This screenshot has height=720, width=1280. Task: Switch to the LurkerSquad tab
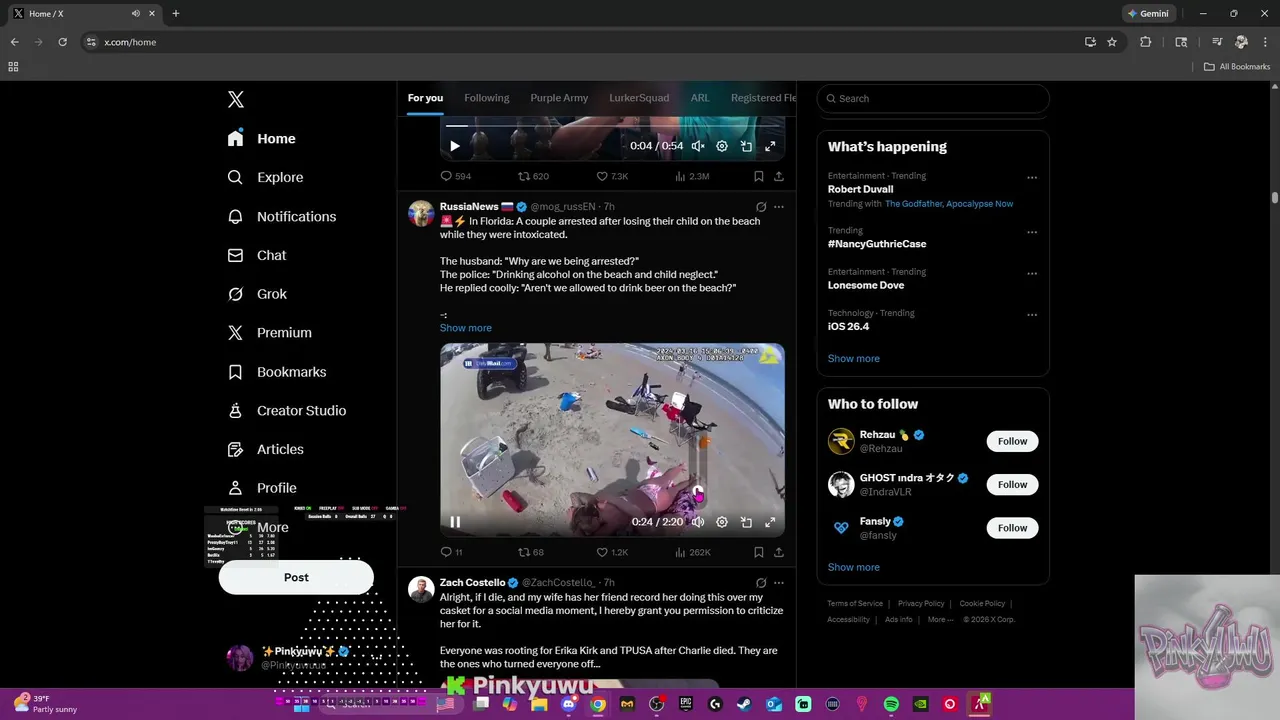point(639,98)
